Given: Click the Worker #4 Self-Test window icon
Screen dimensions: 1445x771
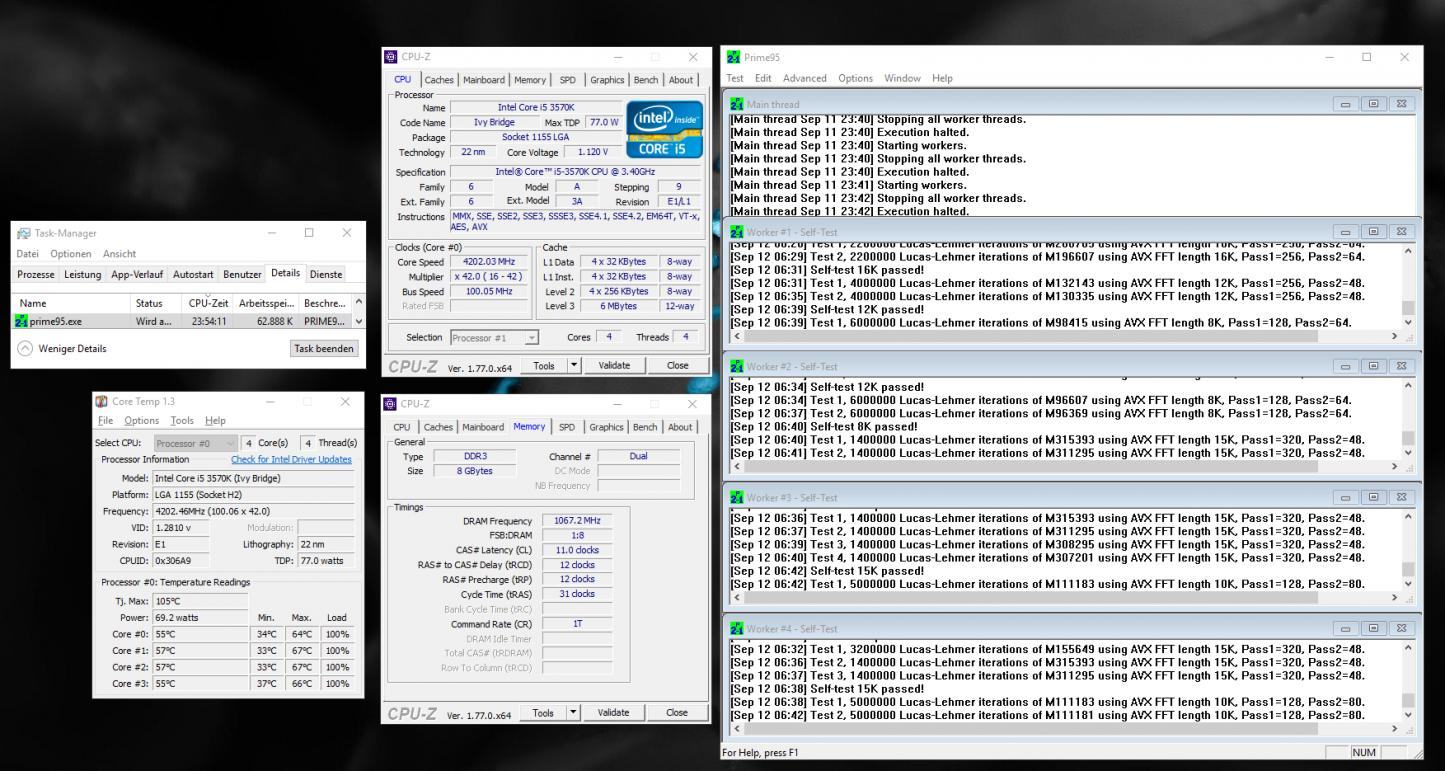Looking at the screenshot, I should [x=738, y=629].
